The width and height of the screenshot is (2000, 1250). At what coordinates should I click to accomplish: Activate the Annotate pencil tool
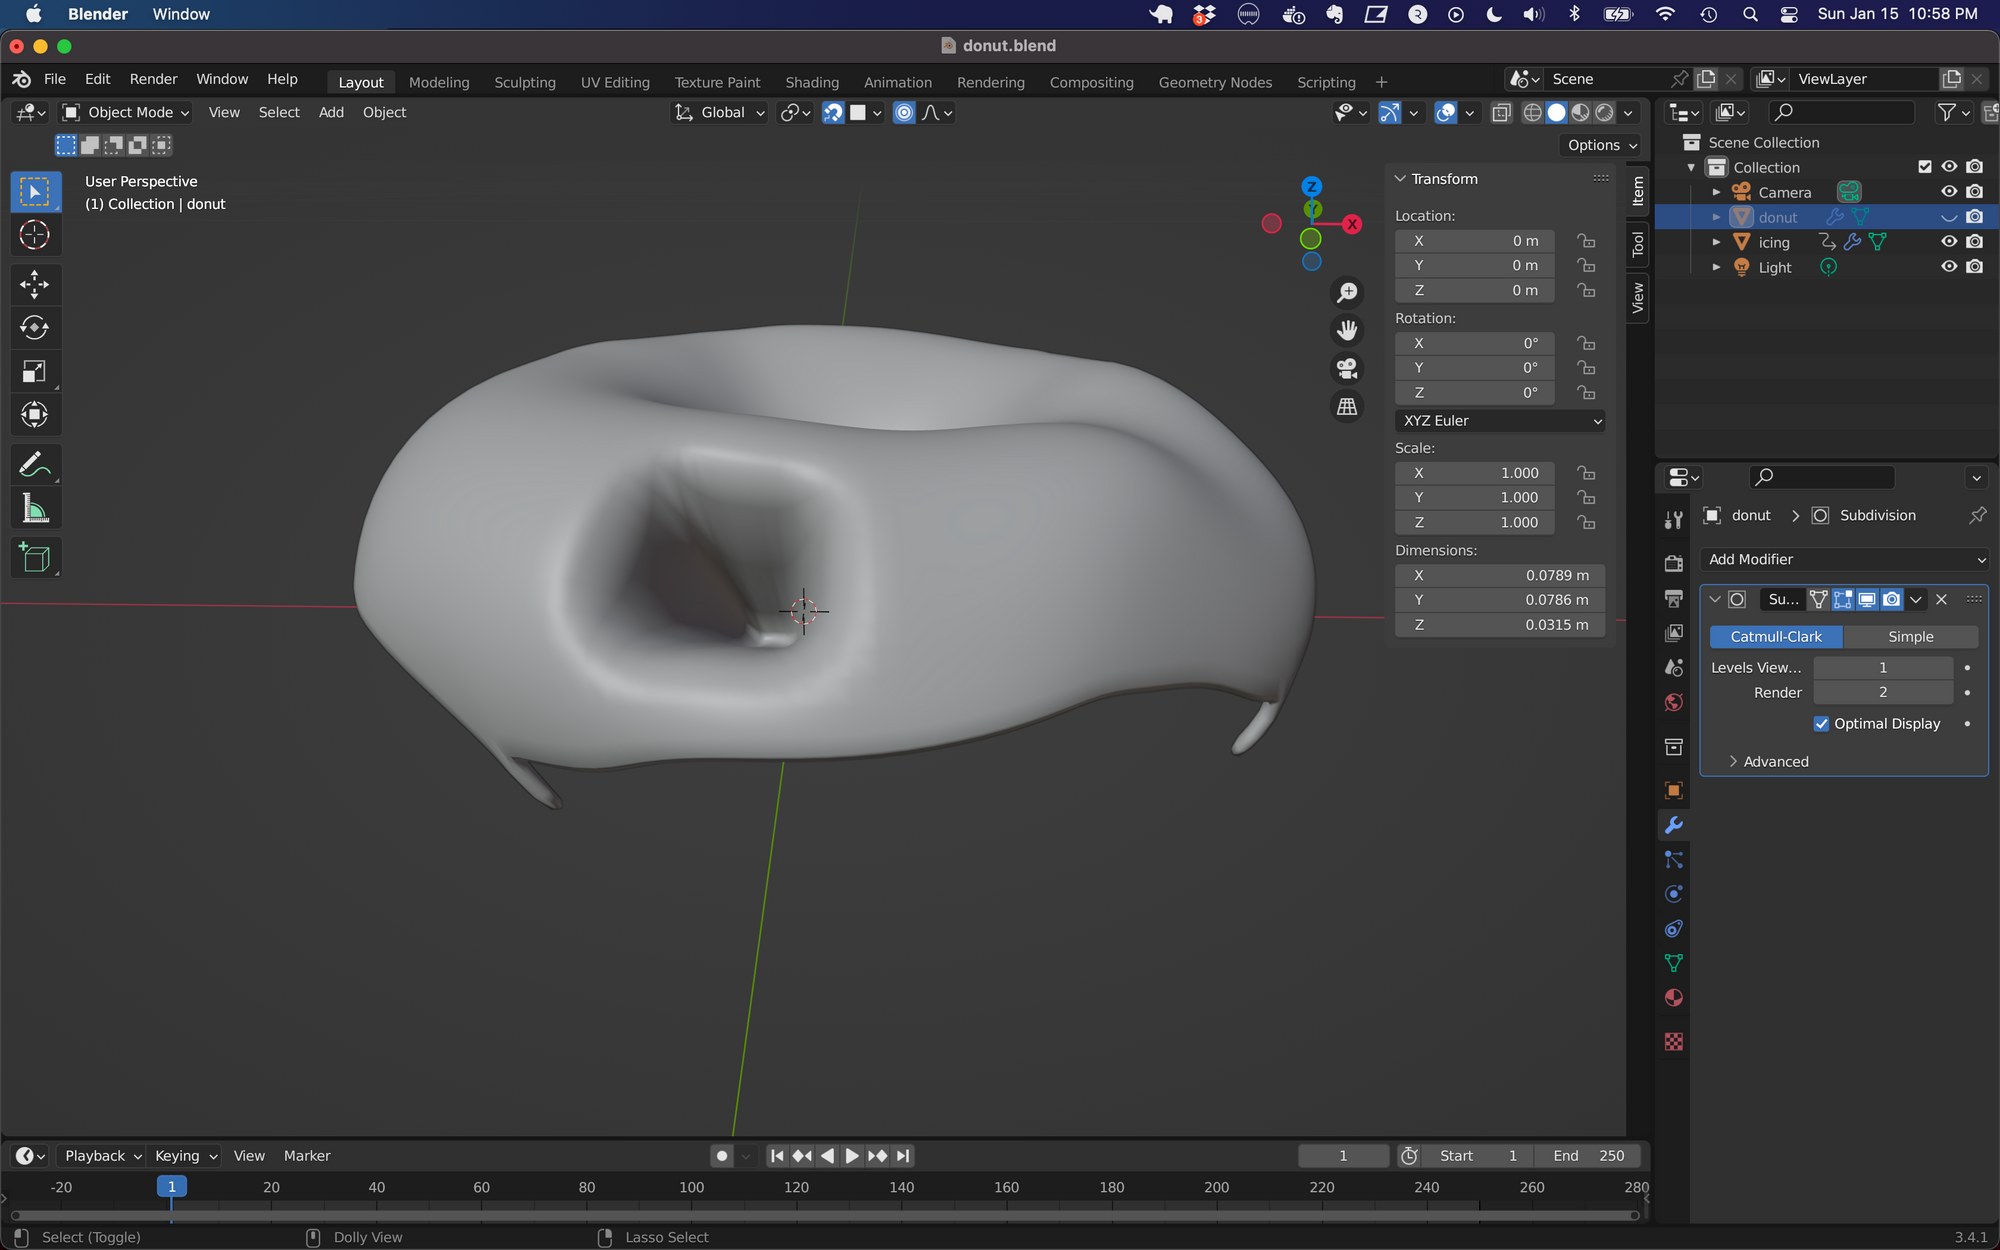[x=34, y=465]
